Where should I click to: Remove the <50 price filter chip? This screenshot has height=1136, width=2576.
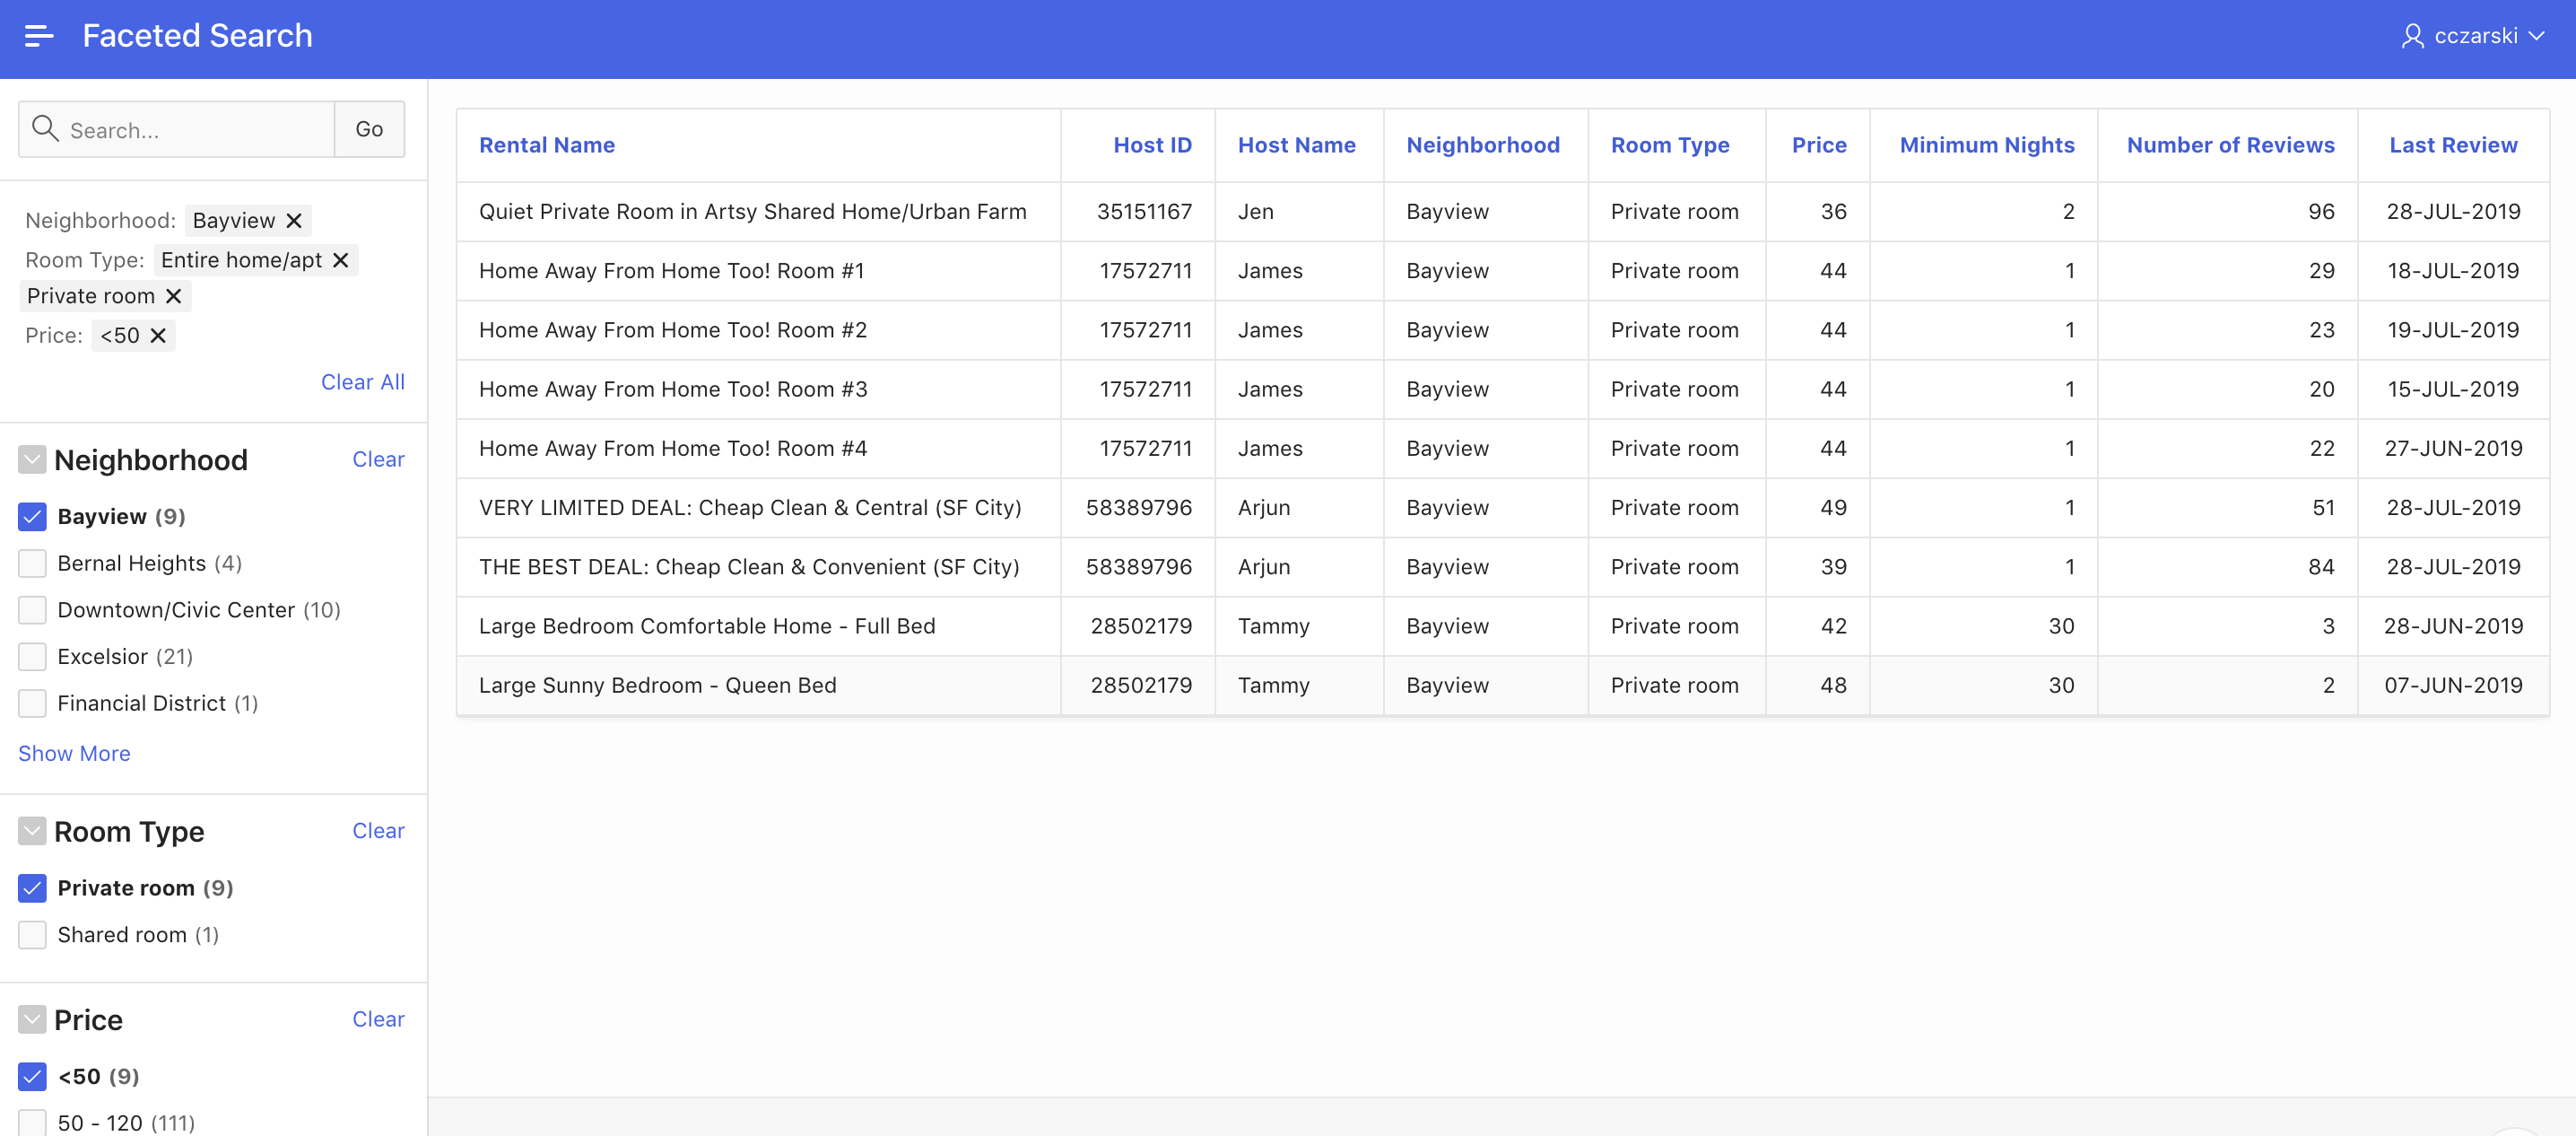pyautogui.click(x=160, y=336)
